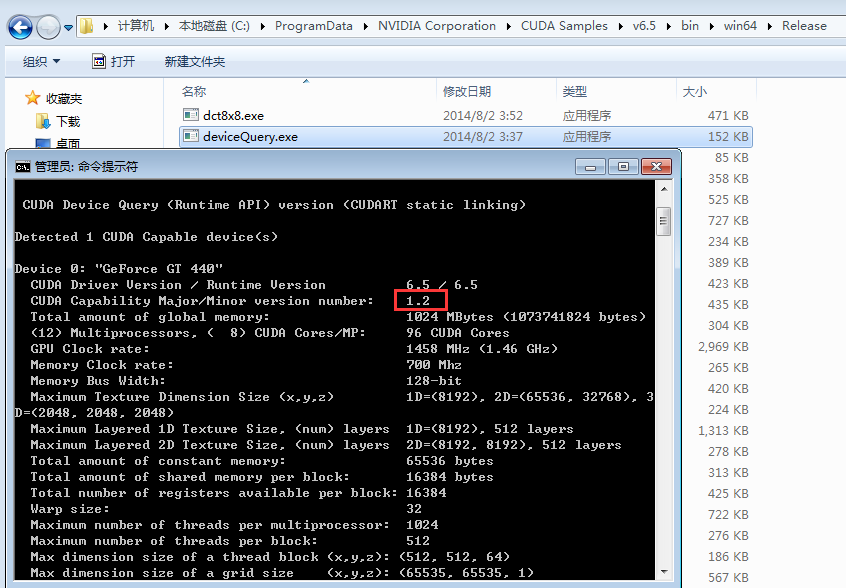Expand arrow after bin breadcrumb
The width and height of the screenshot is (846, 588).
click(x=712, y=26)
